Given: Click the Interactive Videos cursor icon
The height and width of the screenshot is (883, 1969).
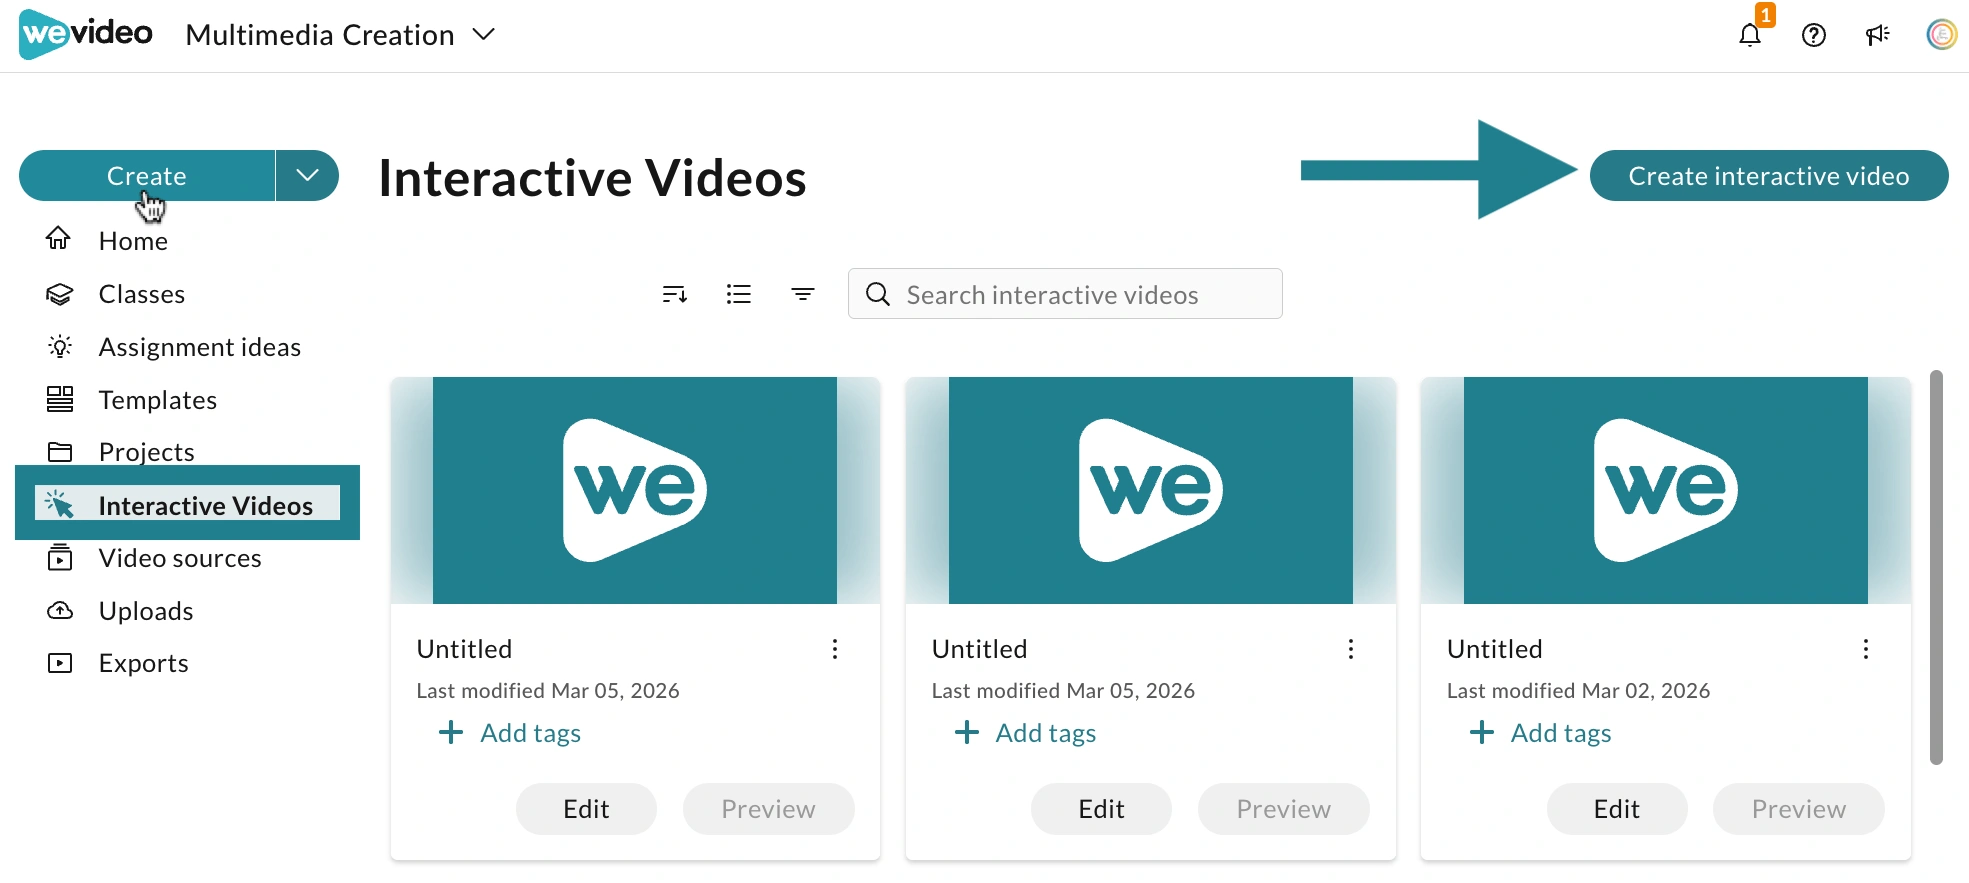Looking at the screenshot, I should coord(59,504).
